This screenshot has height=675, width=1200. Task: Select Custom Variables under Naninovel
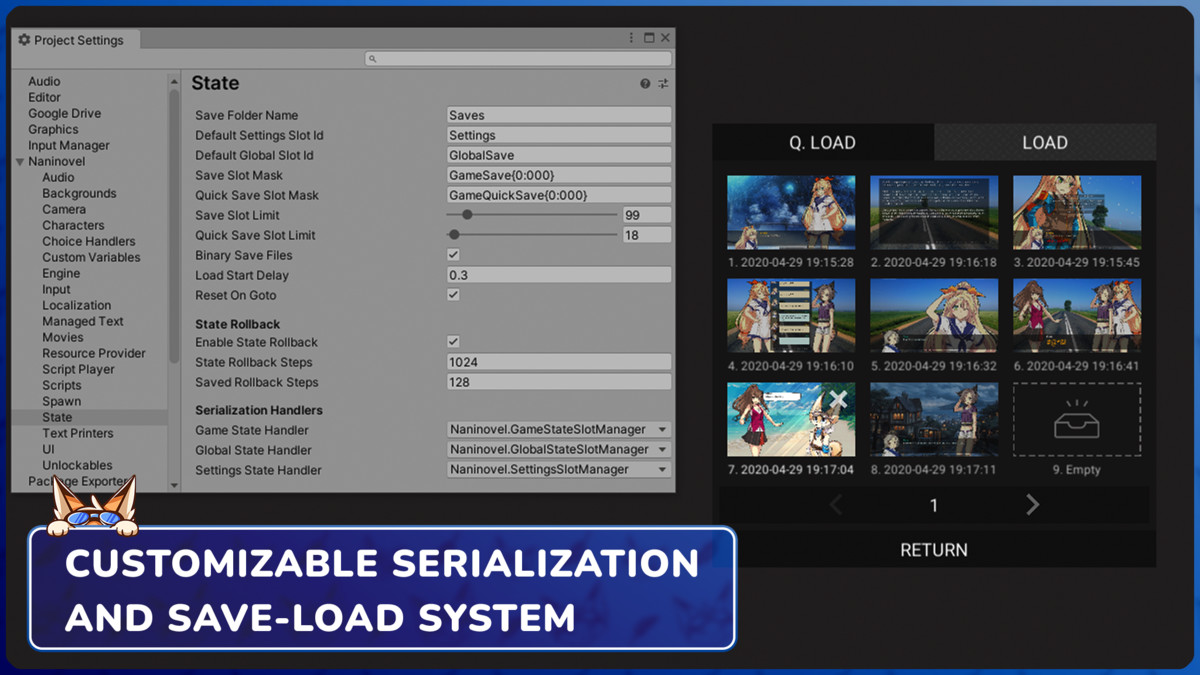click(91, 257)
